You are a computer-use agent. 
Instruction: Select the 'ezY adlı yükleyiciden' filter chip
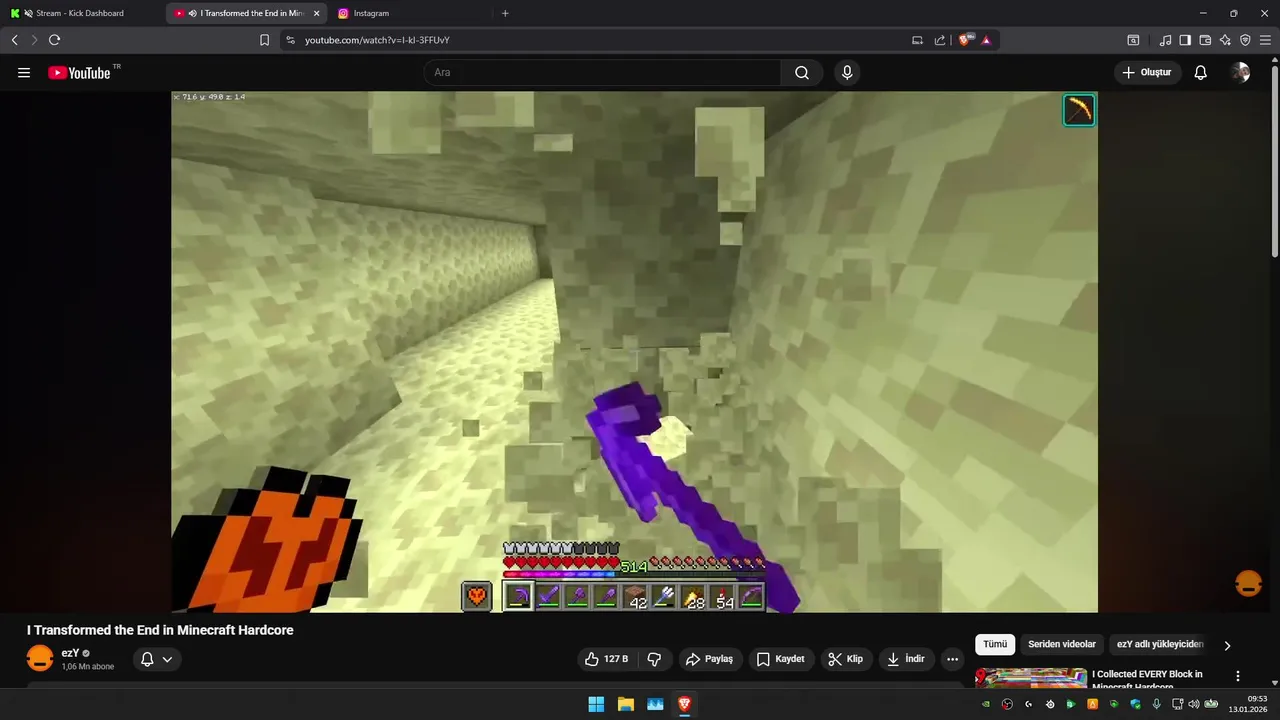click(1160, 645)
